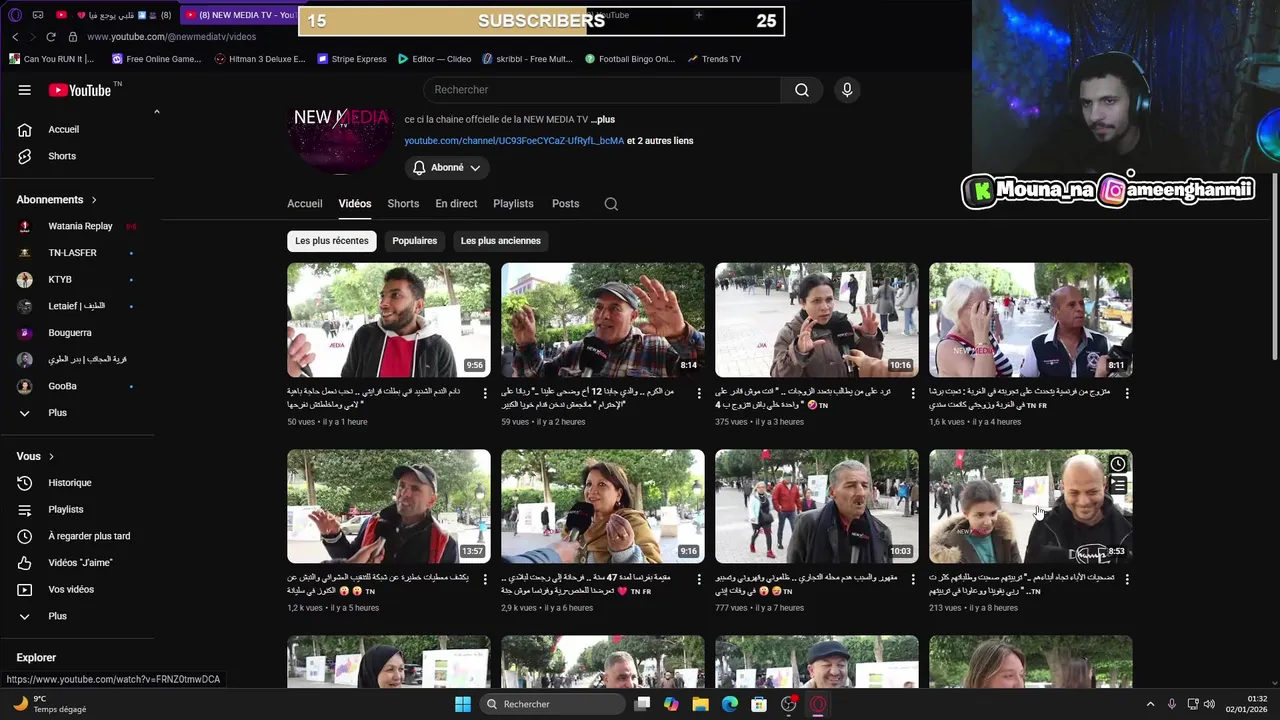Viewport: 1280px width, 720px height.
Task: Select the Les plus anciennes filter
Action: tap(500, 241)
